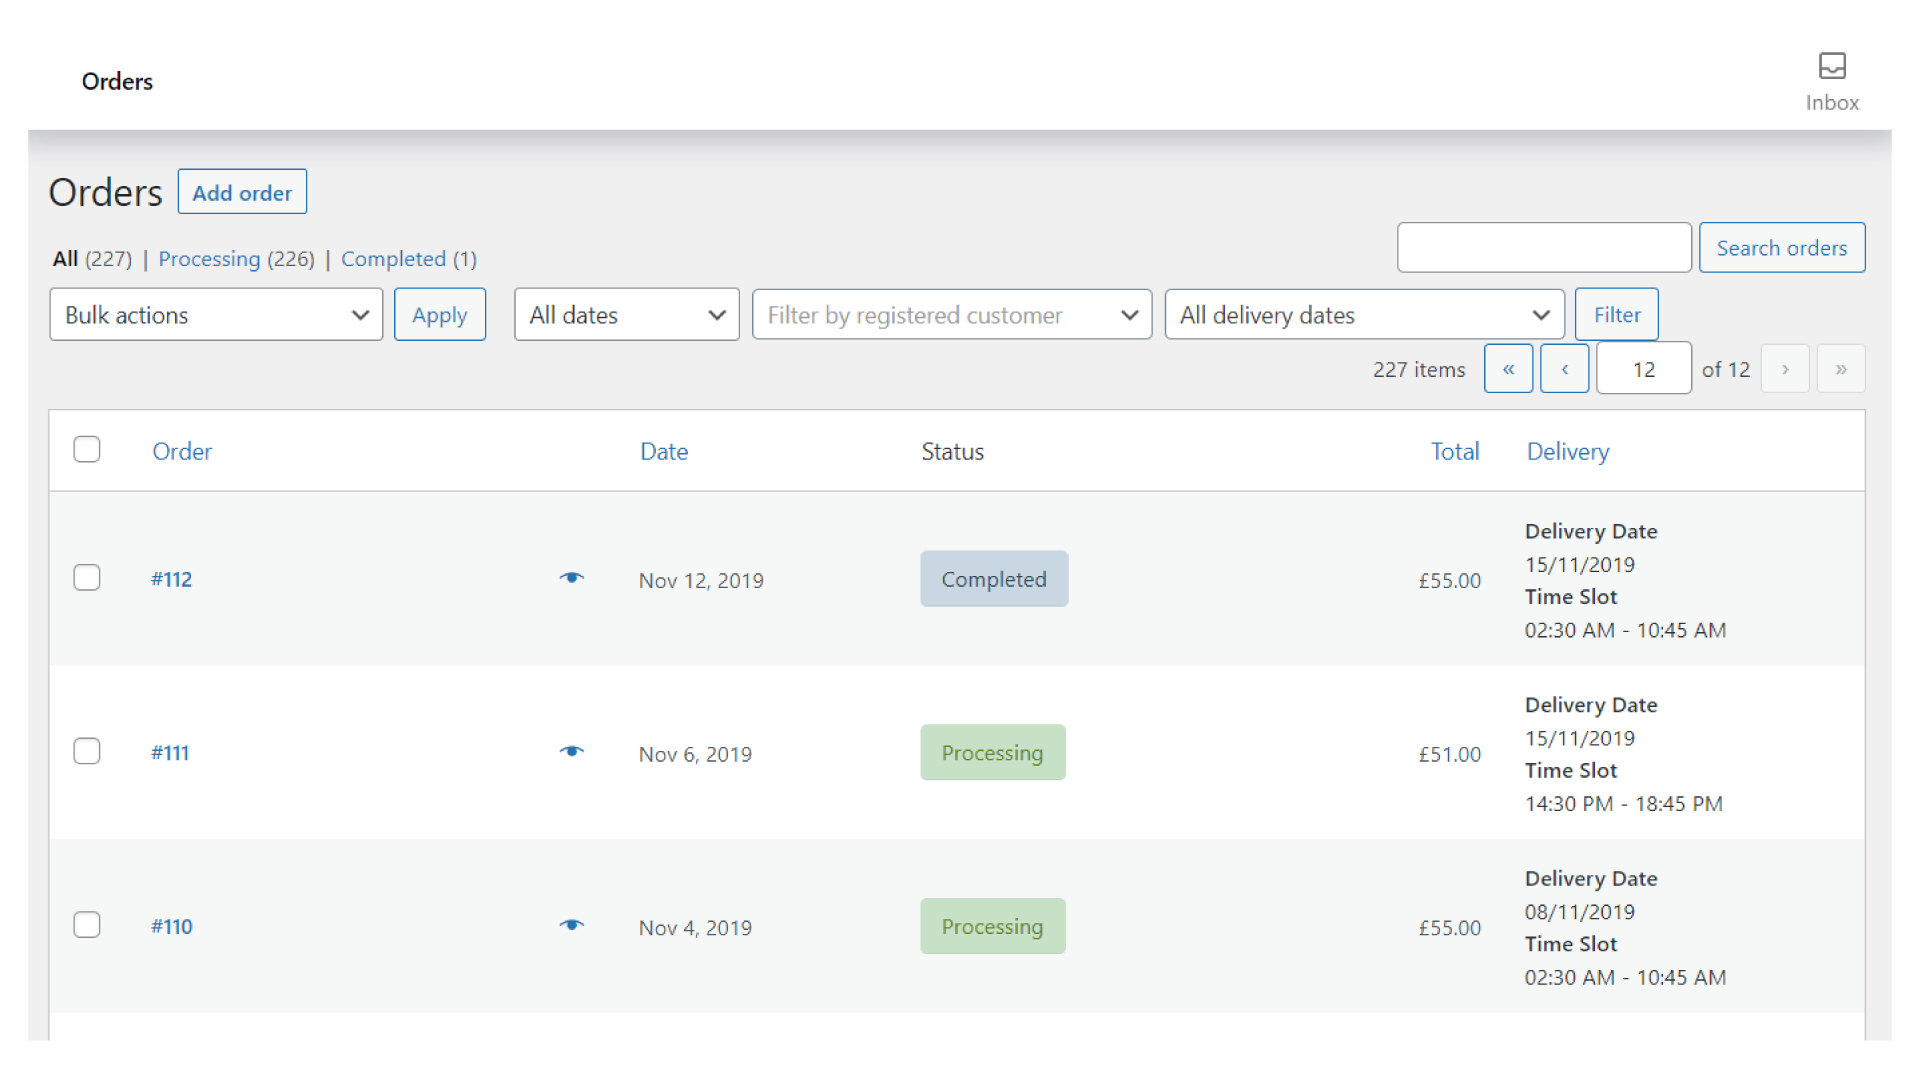Click the eye/preview icon on order #112

[x=574, y=578]
